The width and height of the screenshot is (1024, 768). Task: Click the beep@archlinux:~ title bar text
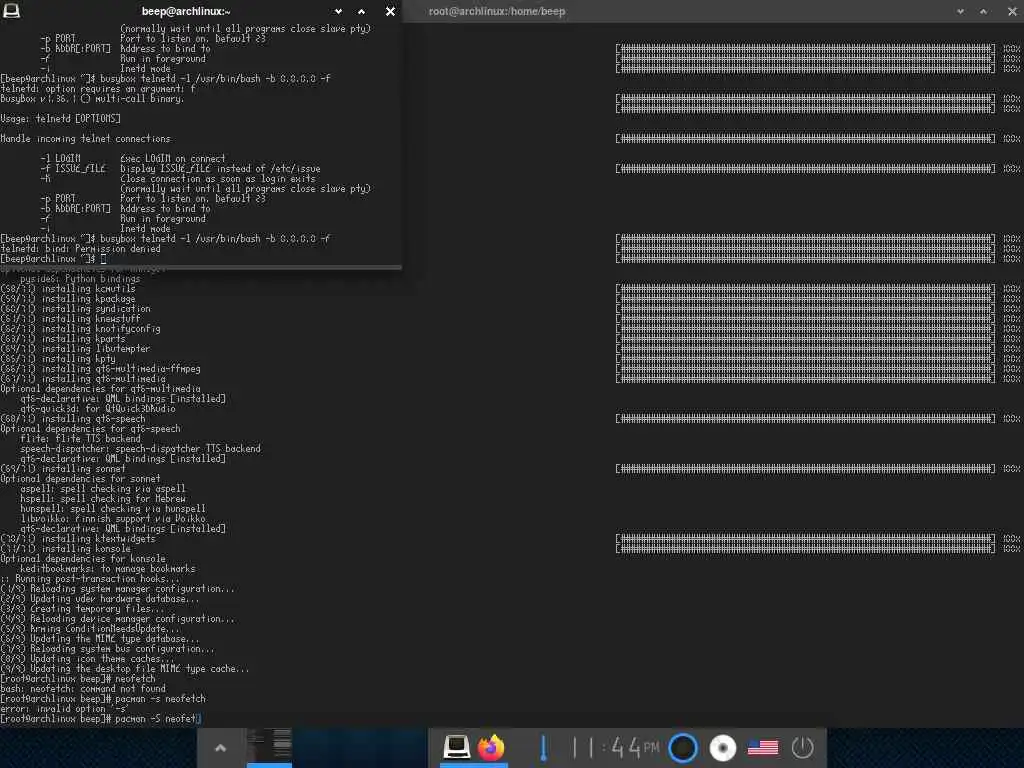coord(186,11)
